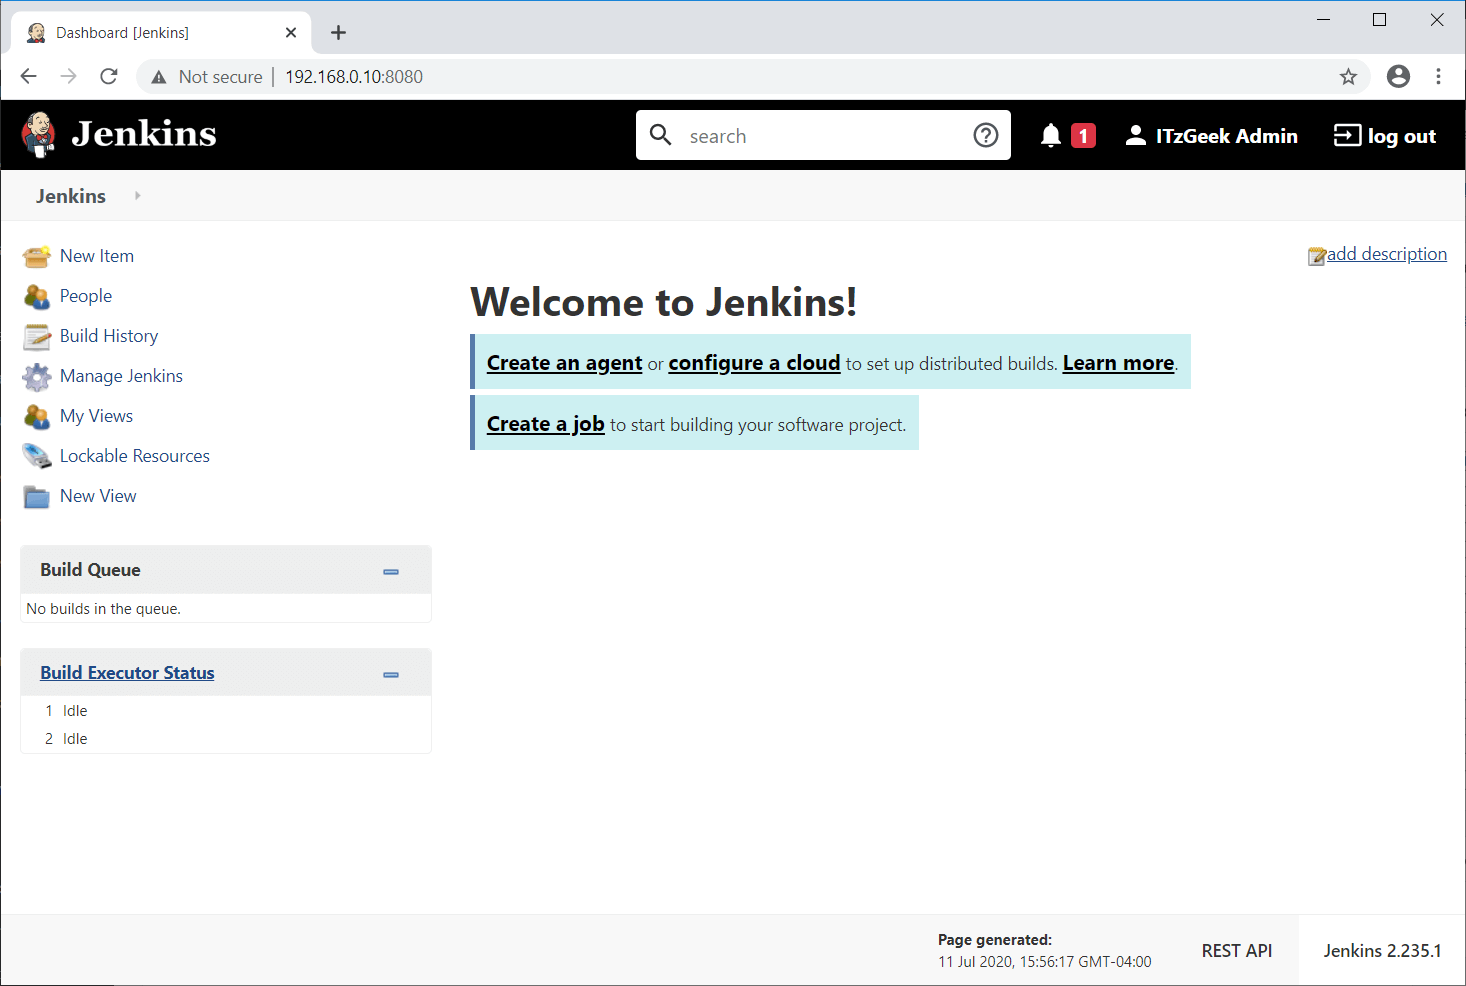The height and width of the screenshot is (986, 1466).
Task: Close the Dashboard [Jenkins] tab
Action: coord(291,33)
